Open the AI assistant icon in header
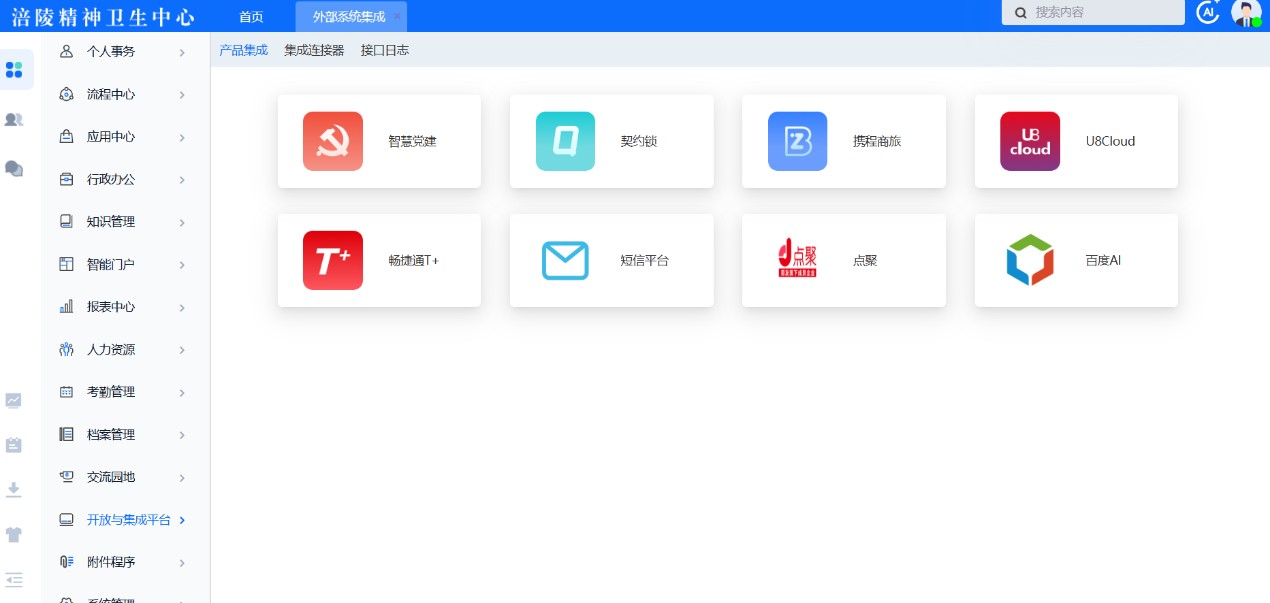1270x603 pixels. 1208,12
